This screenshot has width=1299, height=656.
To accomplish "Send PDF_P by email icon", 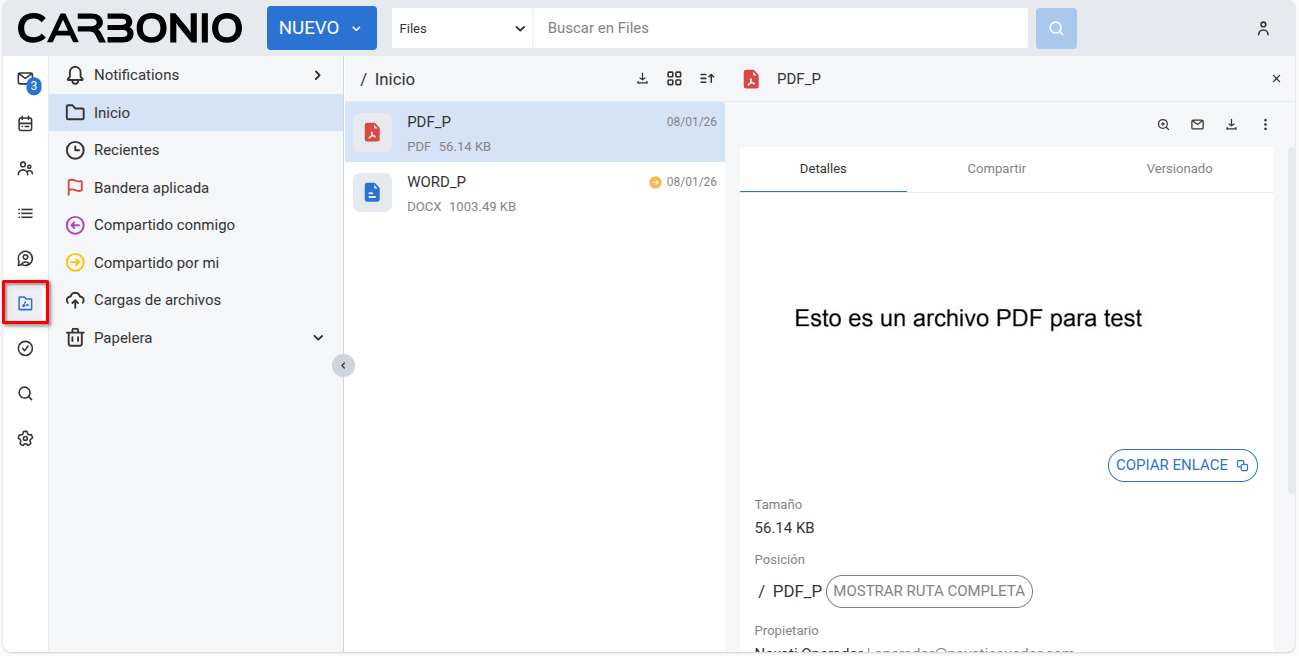I will (1197, 125).
